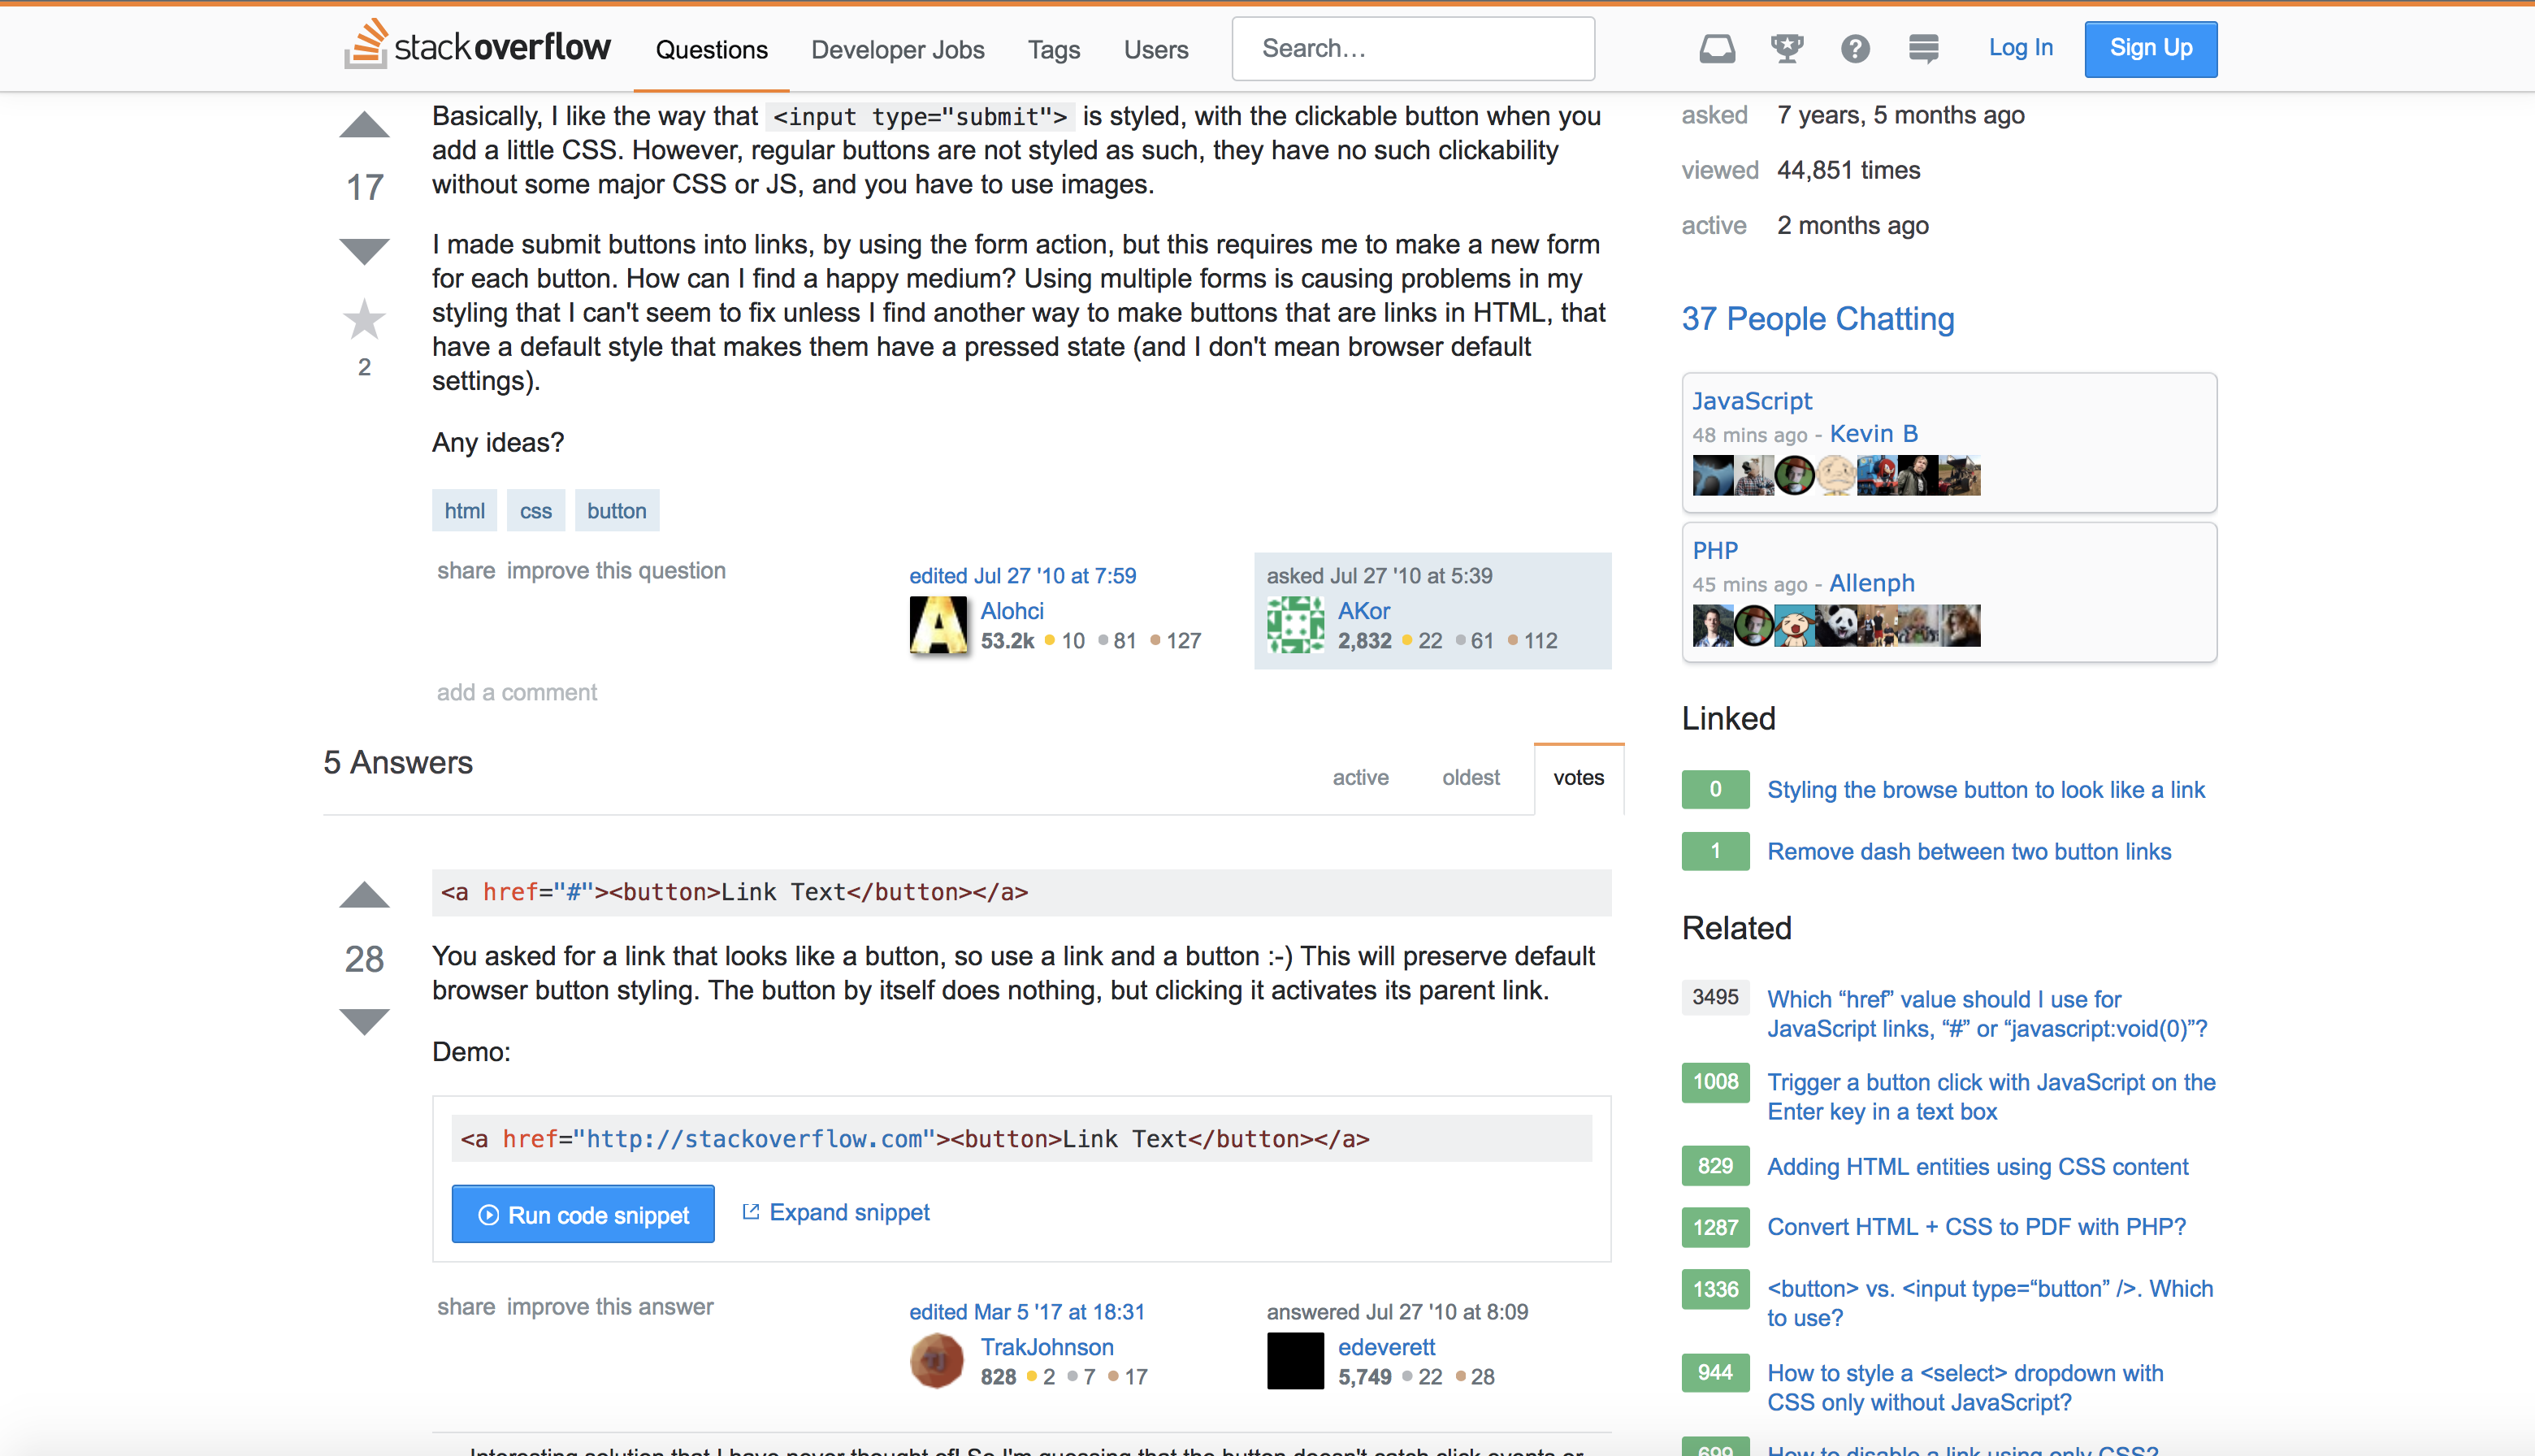Image resolution: width=2535 pixels, height=1456 pixels.
Task: Go to Stack Overflow home logo
Action: (x=477, y=46)
